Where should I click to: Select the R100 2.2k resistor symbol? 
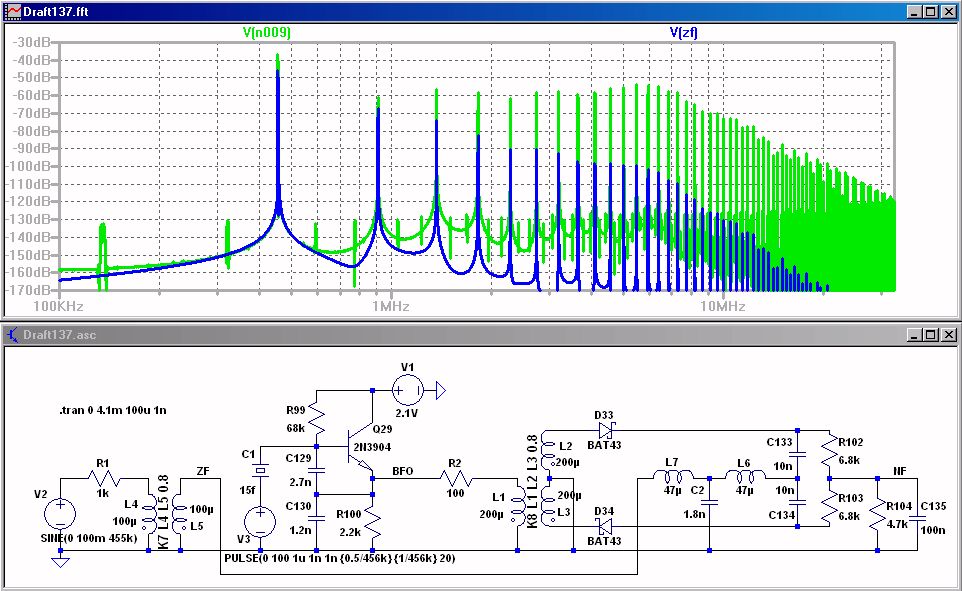[372, 523]
